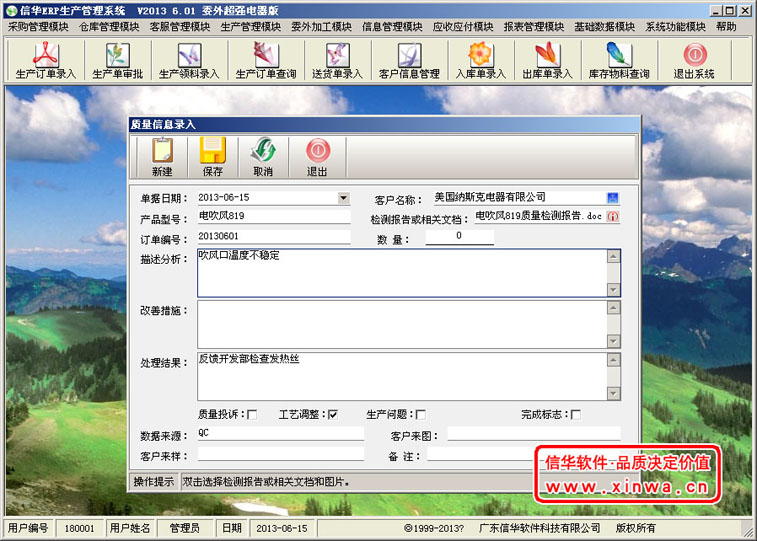Viewport: 757px width, 541px height.
Task: Open 送货单录入 toolbar icon
Action: [x=337, y=60]
